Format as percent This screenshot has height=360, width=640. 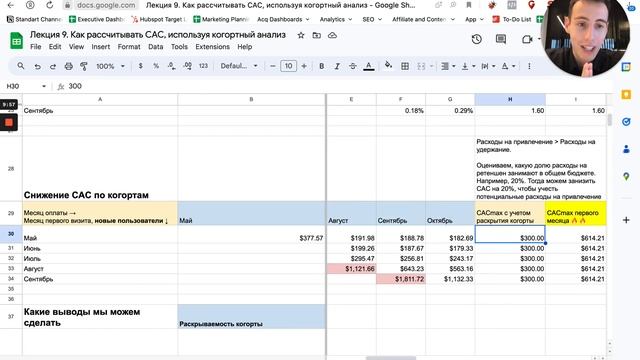156,66
